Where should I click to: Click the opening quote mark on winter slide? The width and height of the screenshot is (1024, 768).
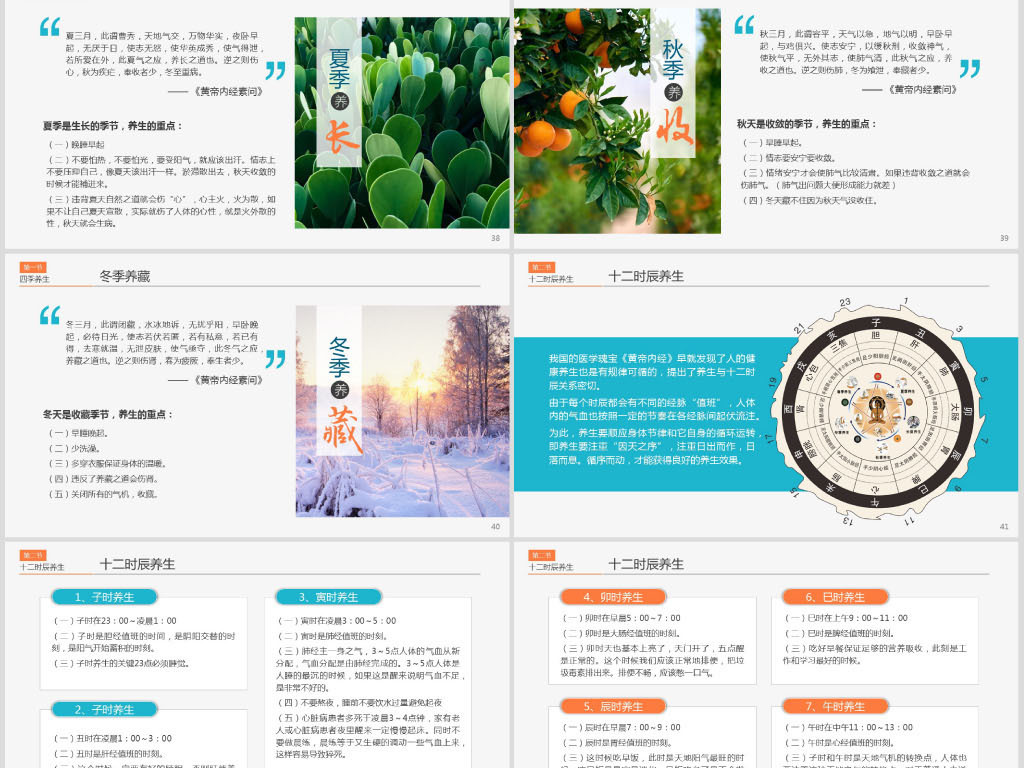pyautogui.click(x=50, y=316)
